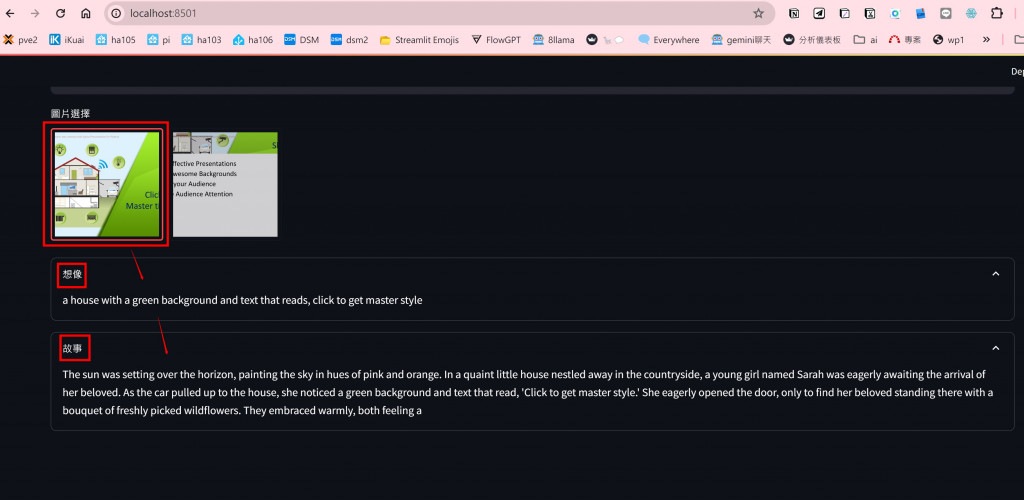Open the iKuai bookmark
The image size is (1024, 500).
point(67,40)
